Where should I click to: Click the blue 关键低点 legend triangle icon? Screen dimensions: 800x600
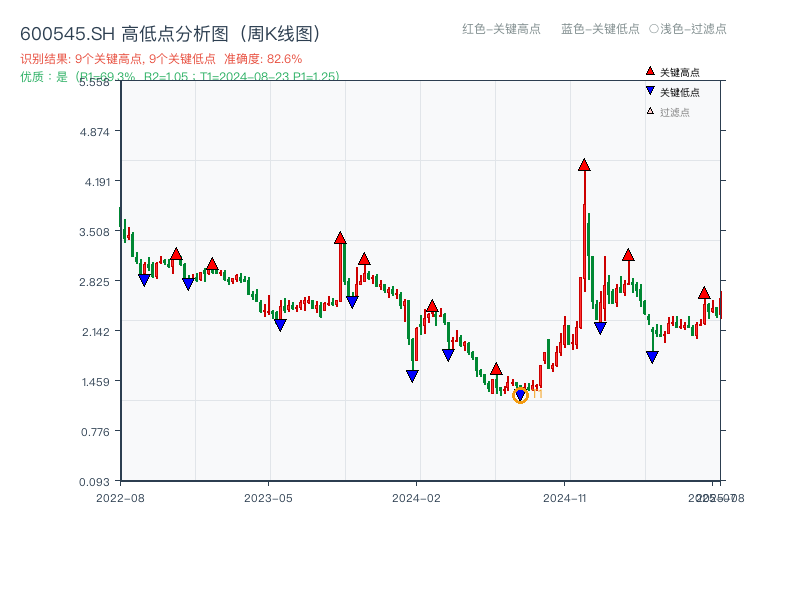pos(650,91)
